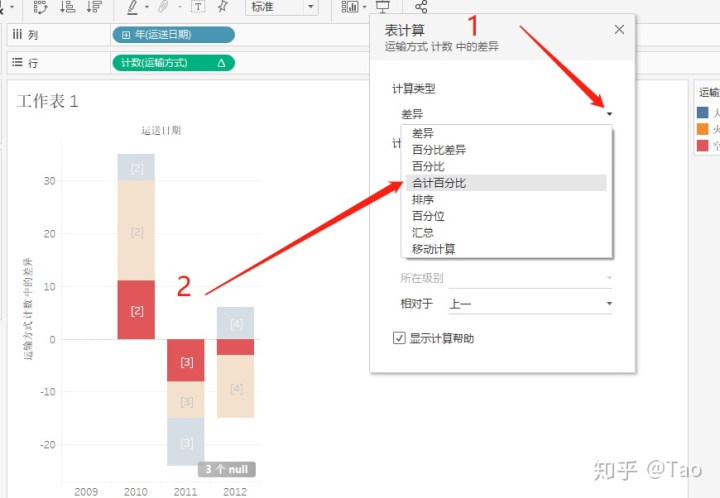Choose 合计百分比 from the list

pos(506,183)
